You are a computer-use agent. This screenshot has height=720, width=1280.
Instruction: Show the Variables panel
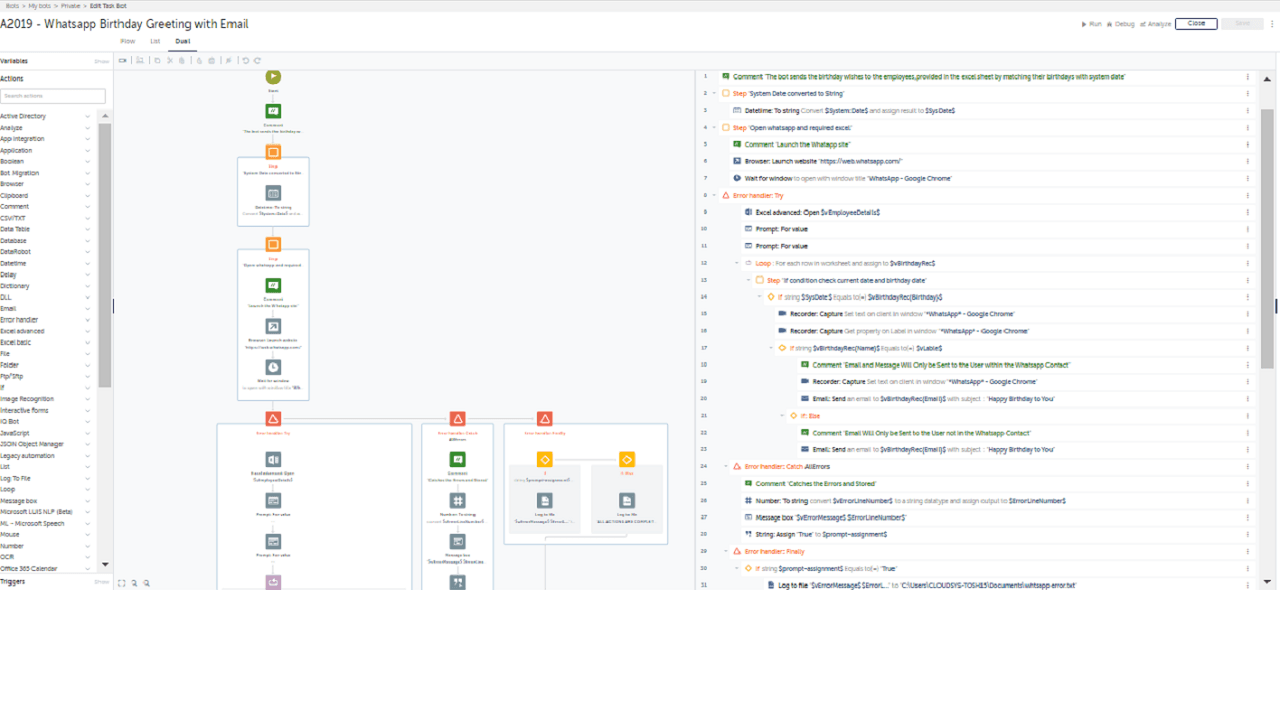click(x=102, y=61)
